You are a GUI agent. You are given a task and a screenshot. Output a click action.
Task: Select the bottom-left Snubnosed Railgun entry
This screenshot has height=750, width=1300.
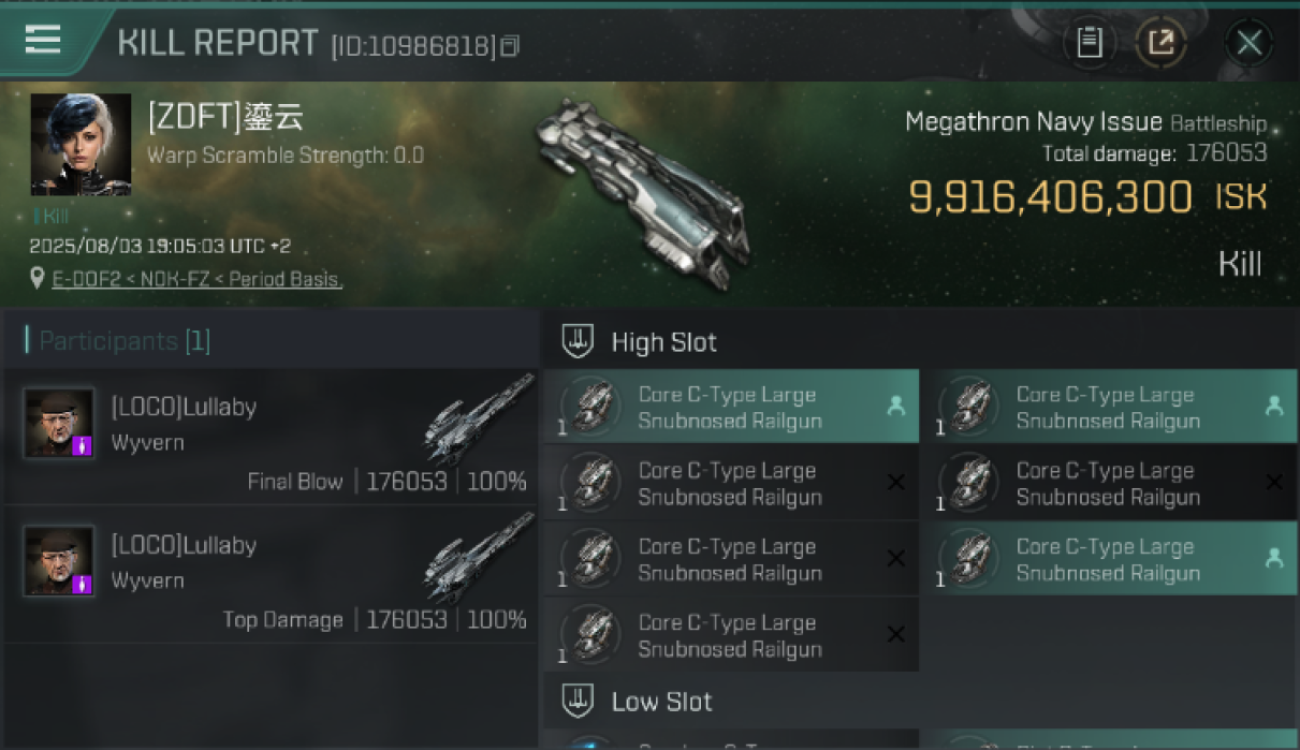731,635
